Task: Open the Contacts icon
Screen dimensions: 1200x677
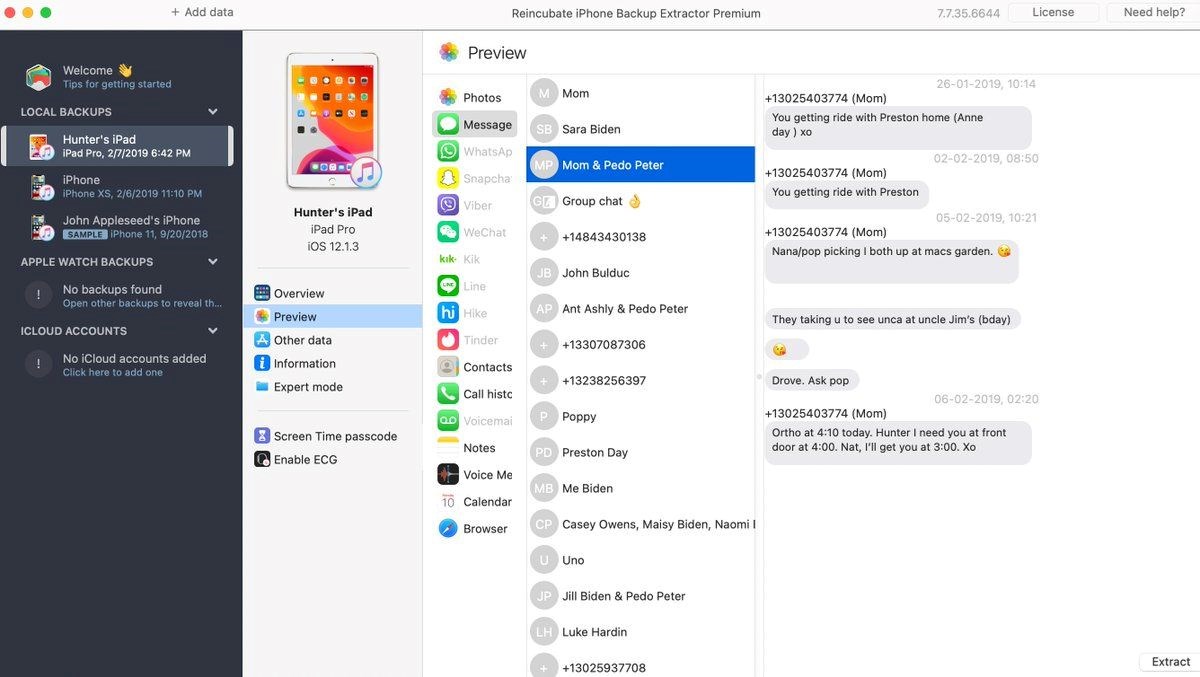Action: (x=448, y=367)
